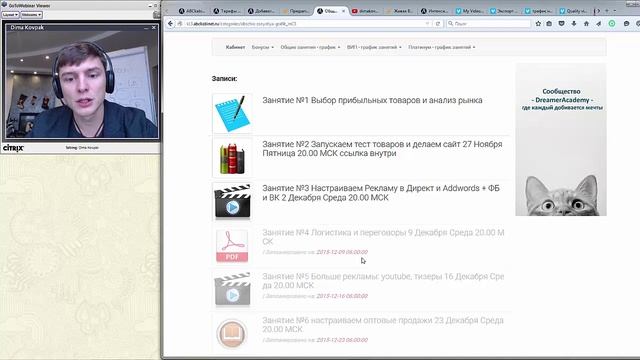The image size is (640, 360).
Task: Open Занятие №3 Настраиваем Рекламу link
Action: pos(381,193)
